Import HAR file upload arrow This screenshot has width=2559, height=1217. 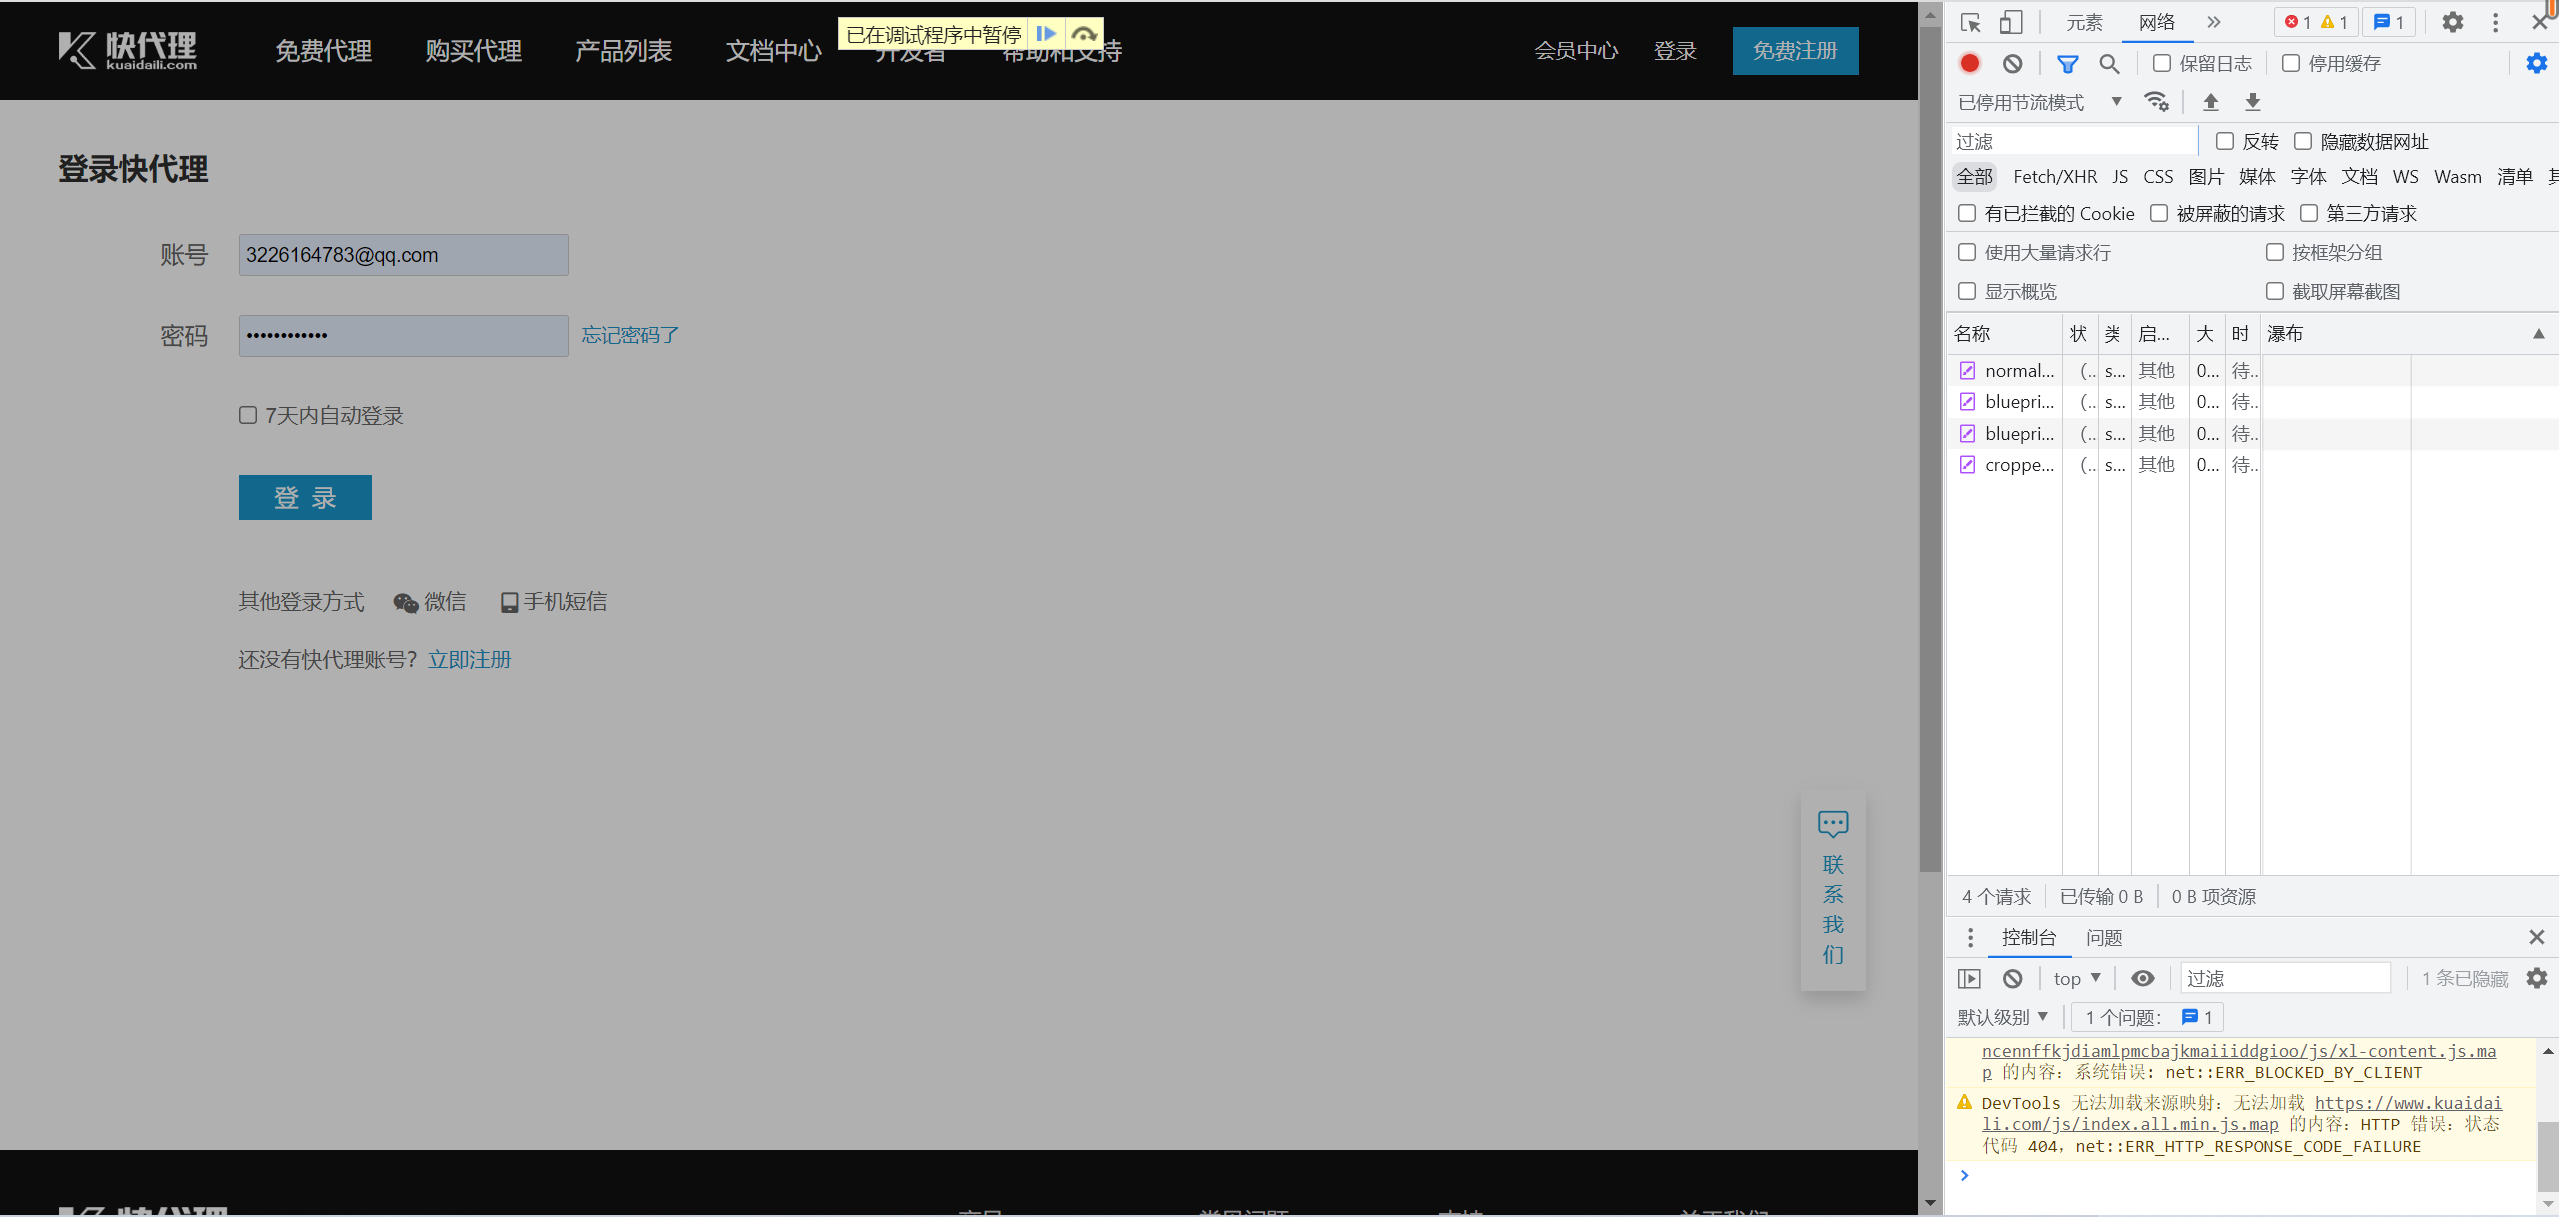(x=2211, y=102)
